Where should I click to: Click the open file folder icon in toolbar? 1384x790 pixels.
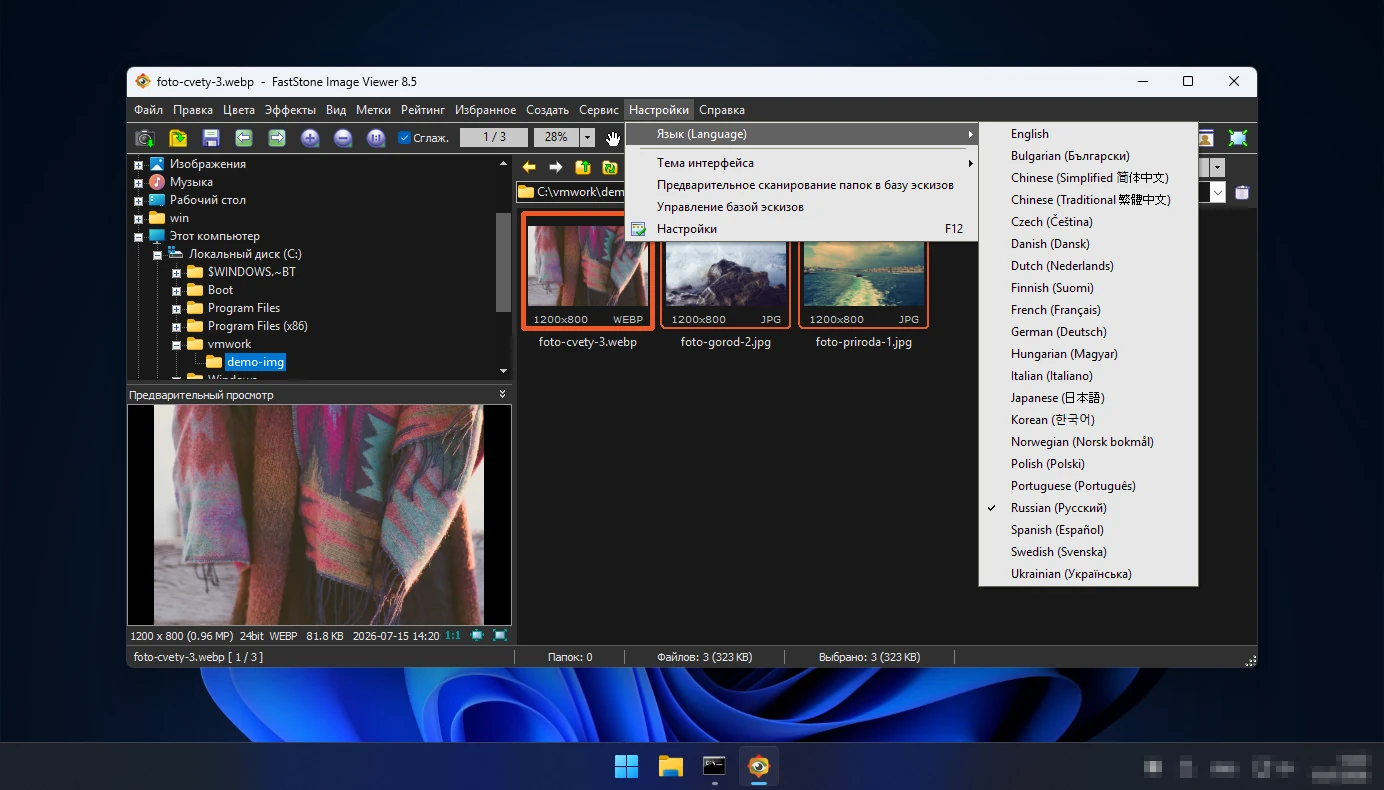[x=178, y=138]
